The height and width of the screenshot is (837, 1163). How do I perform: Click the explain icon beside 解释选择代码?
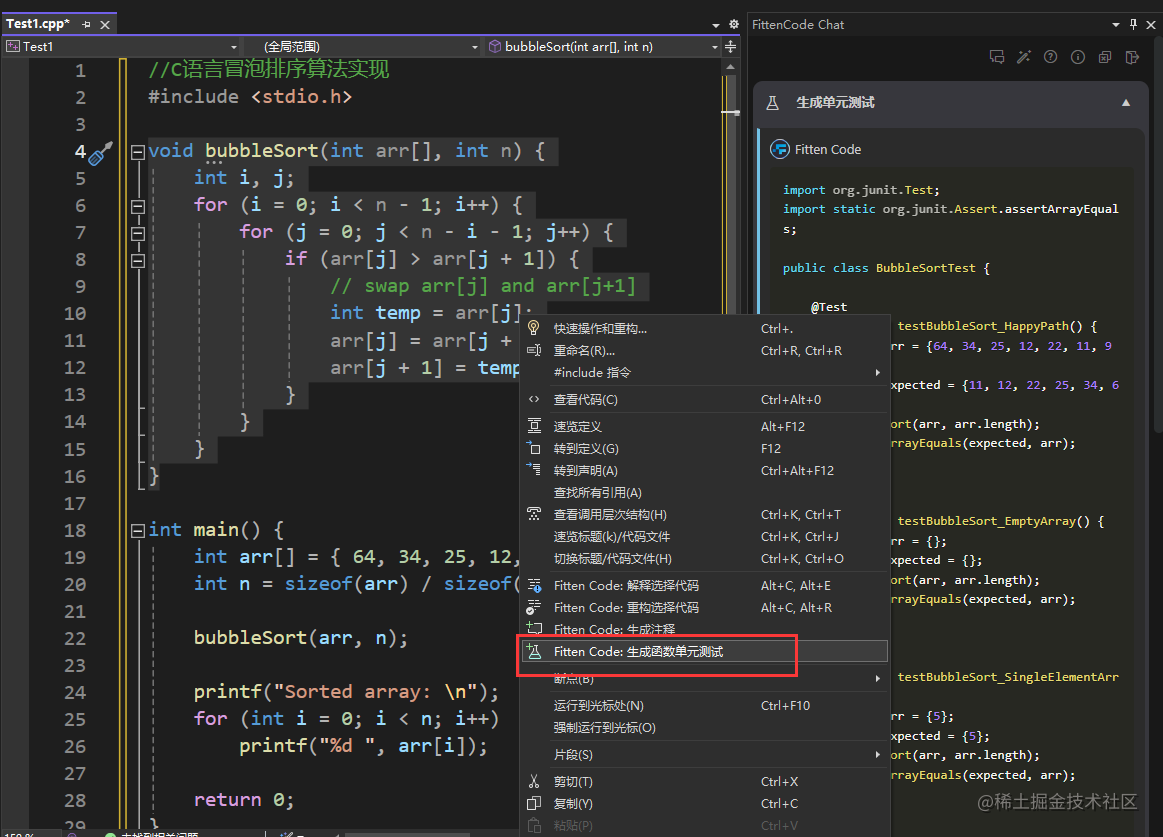coord(534,585)
